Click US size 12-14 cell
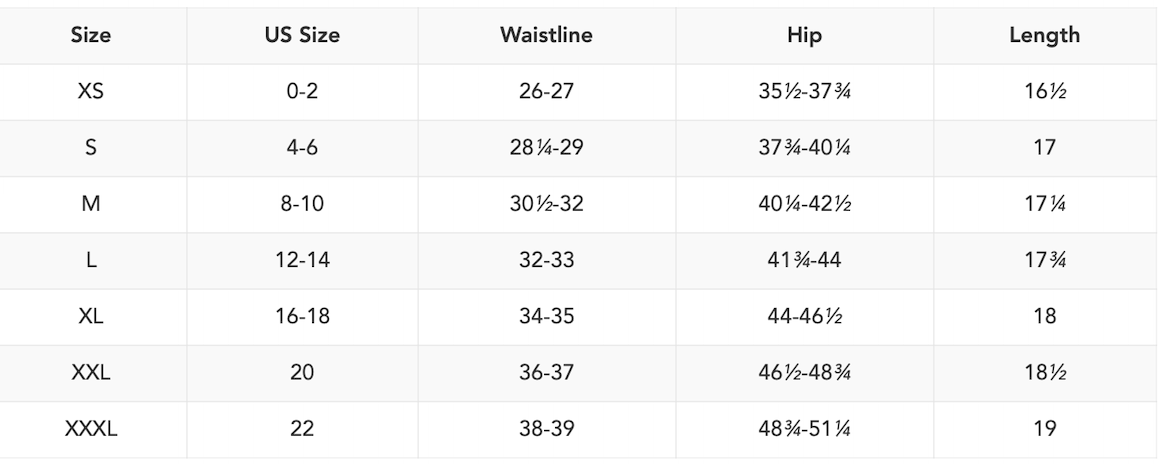 pos(301,261)
